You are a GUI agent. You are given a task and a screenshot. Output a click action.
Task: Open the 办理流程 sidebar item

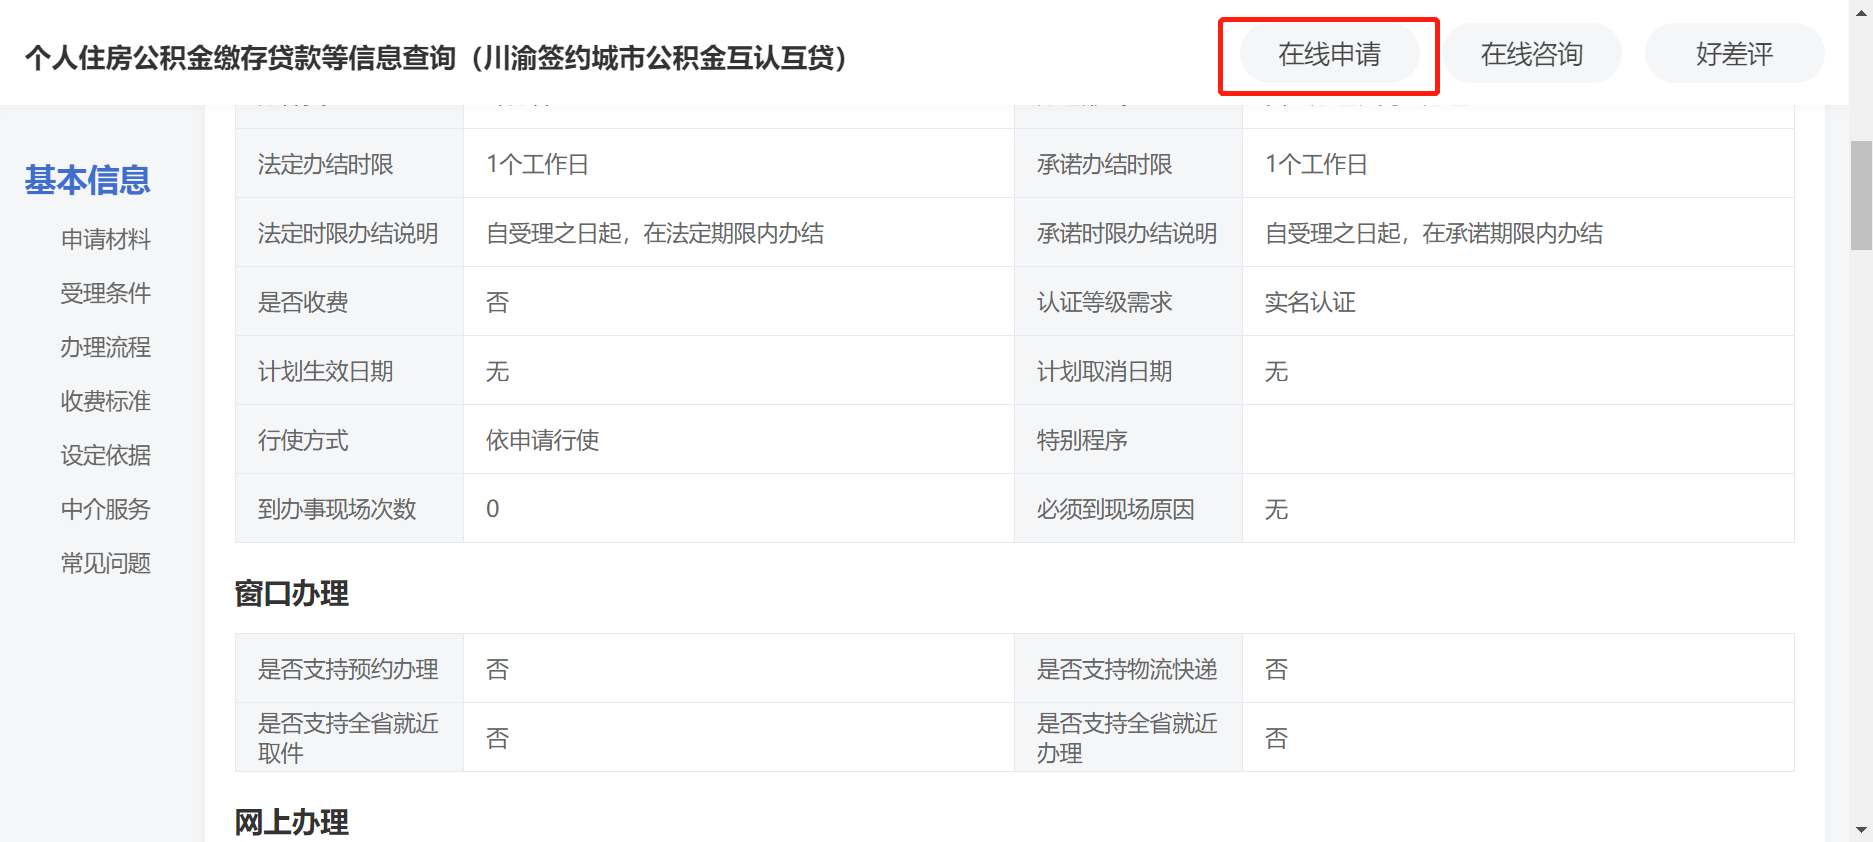coord(105,347)
